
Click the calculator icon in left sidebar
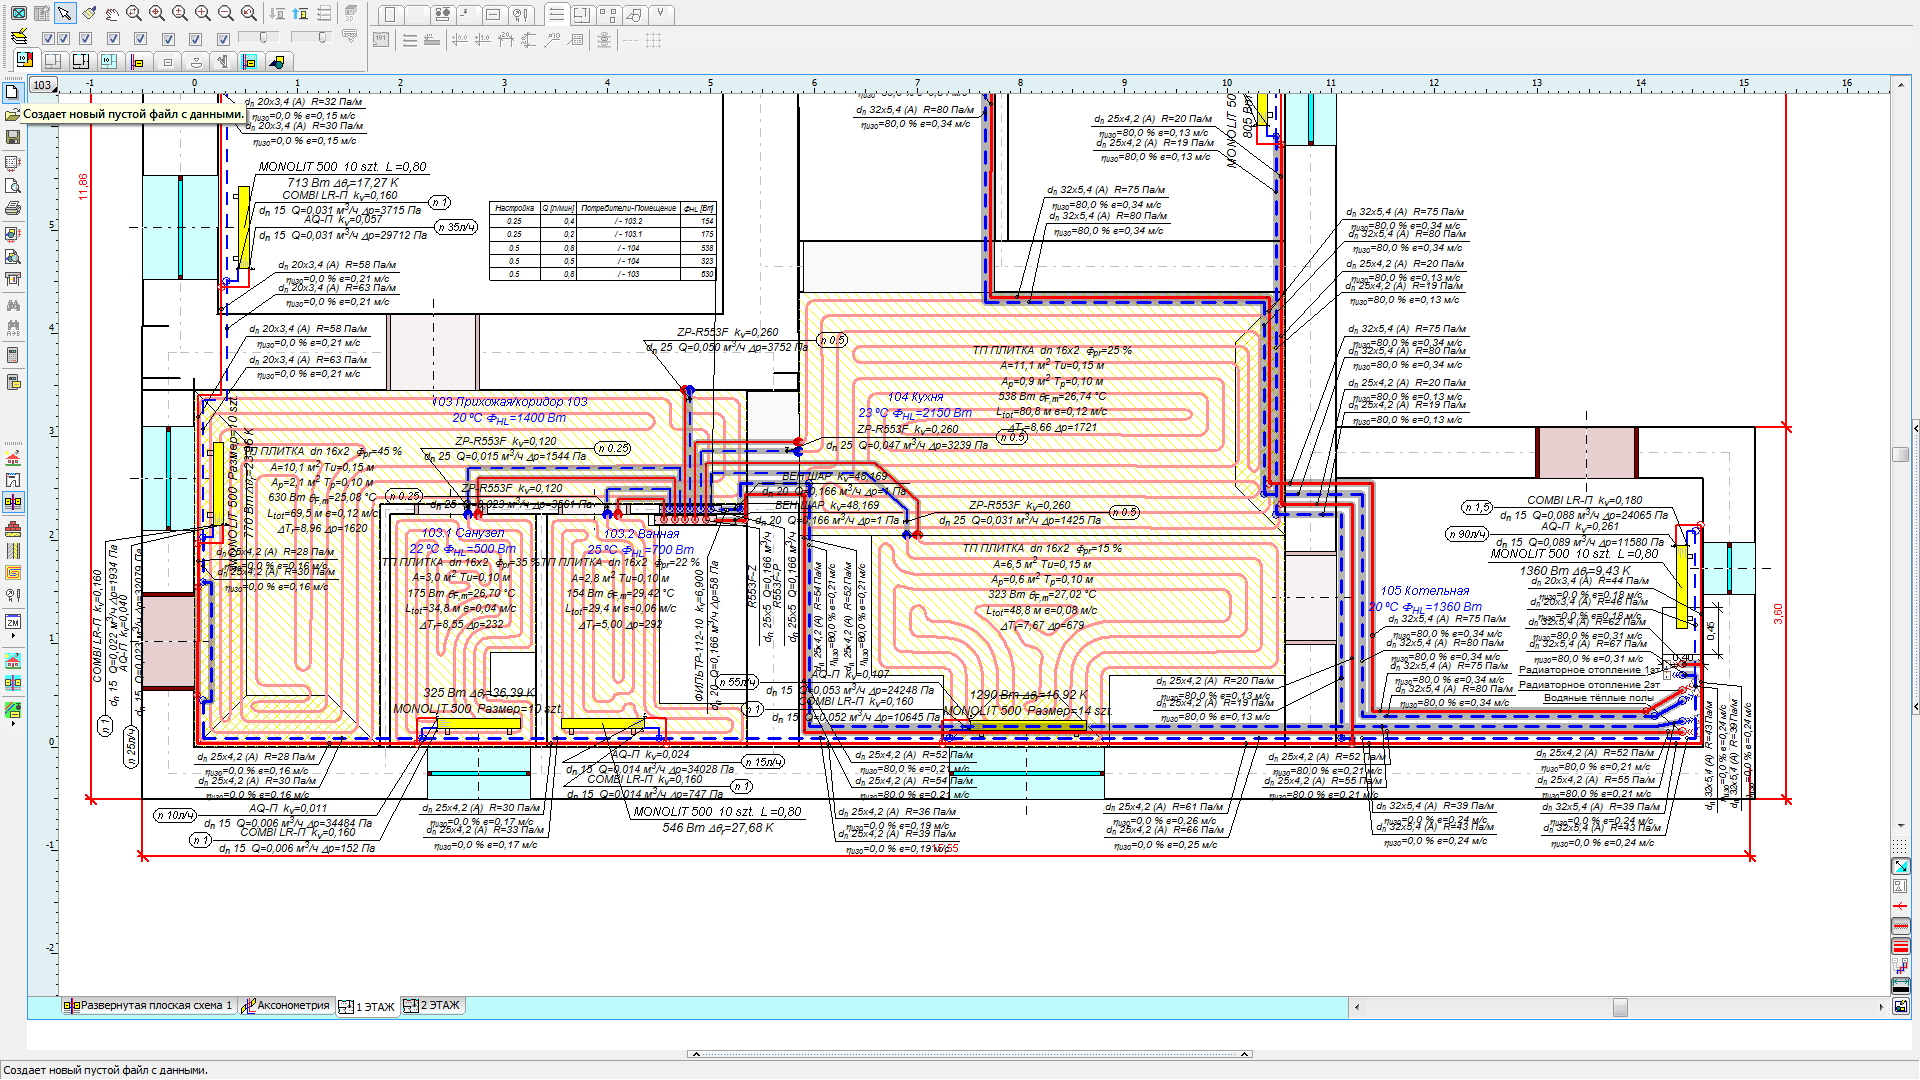(x=13, y=356)
